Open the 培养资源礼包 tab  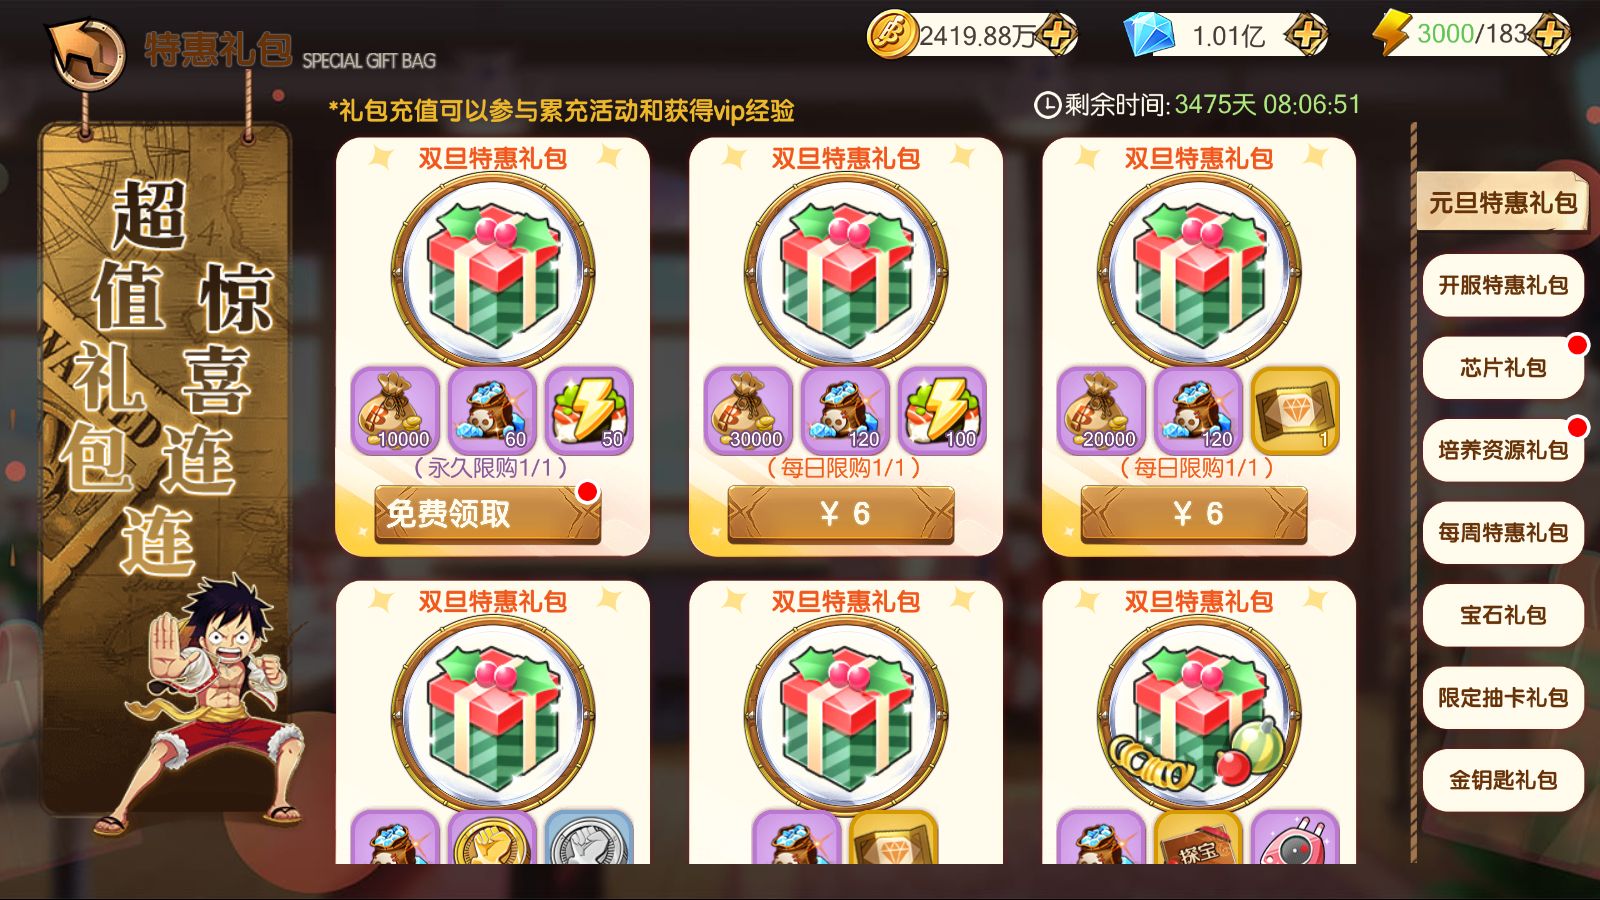tap(1503, 450)
